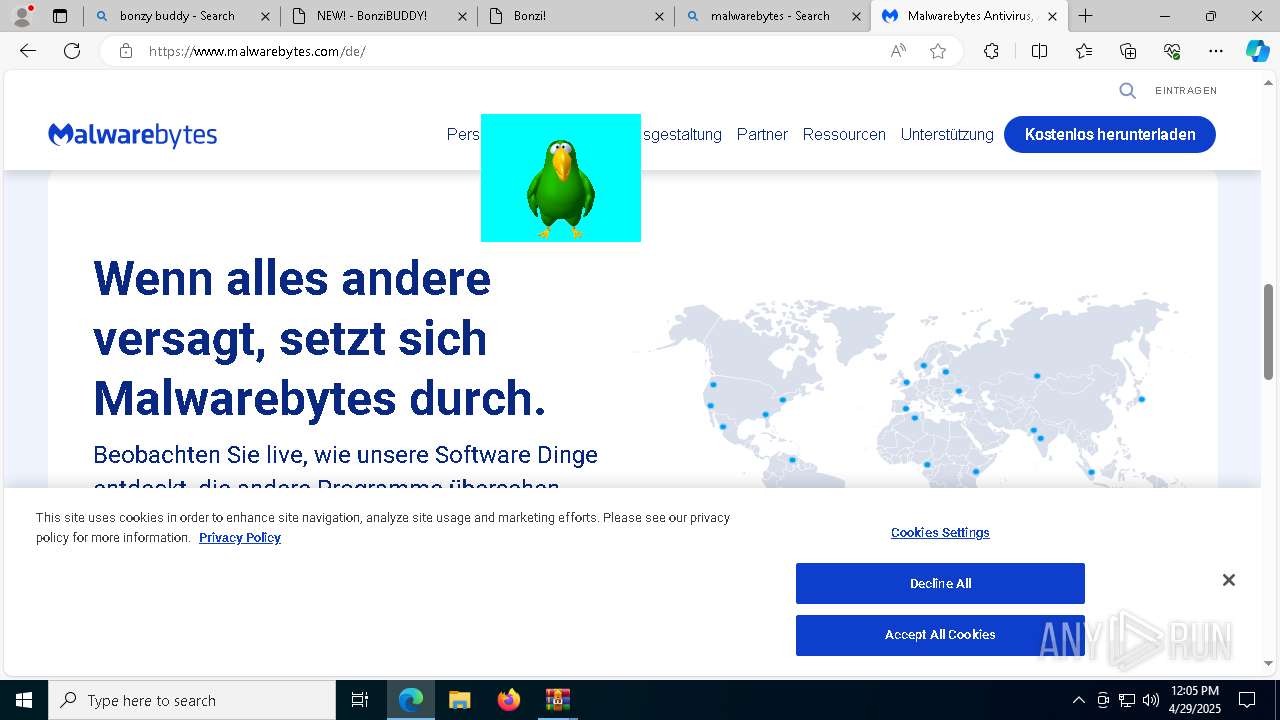Open the tab actions menu icon
1280x720 pixels.
point(60,16)
